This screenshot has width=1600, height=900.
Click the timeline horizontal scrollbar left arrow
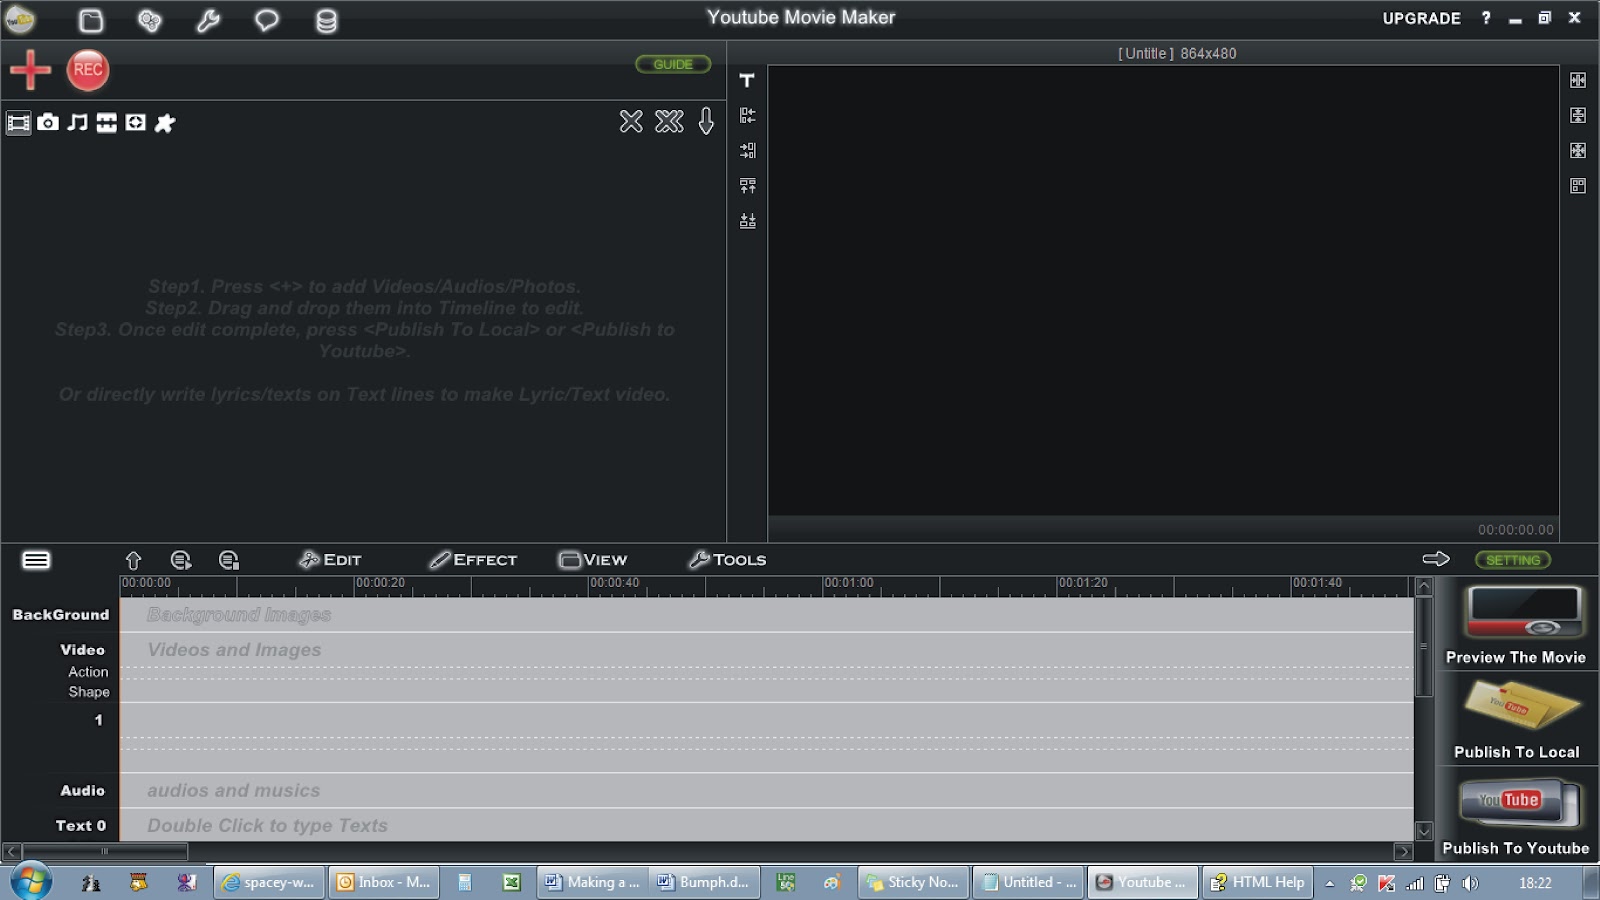tap(11, 852)
